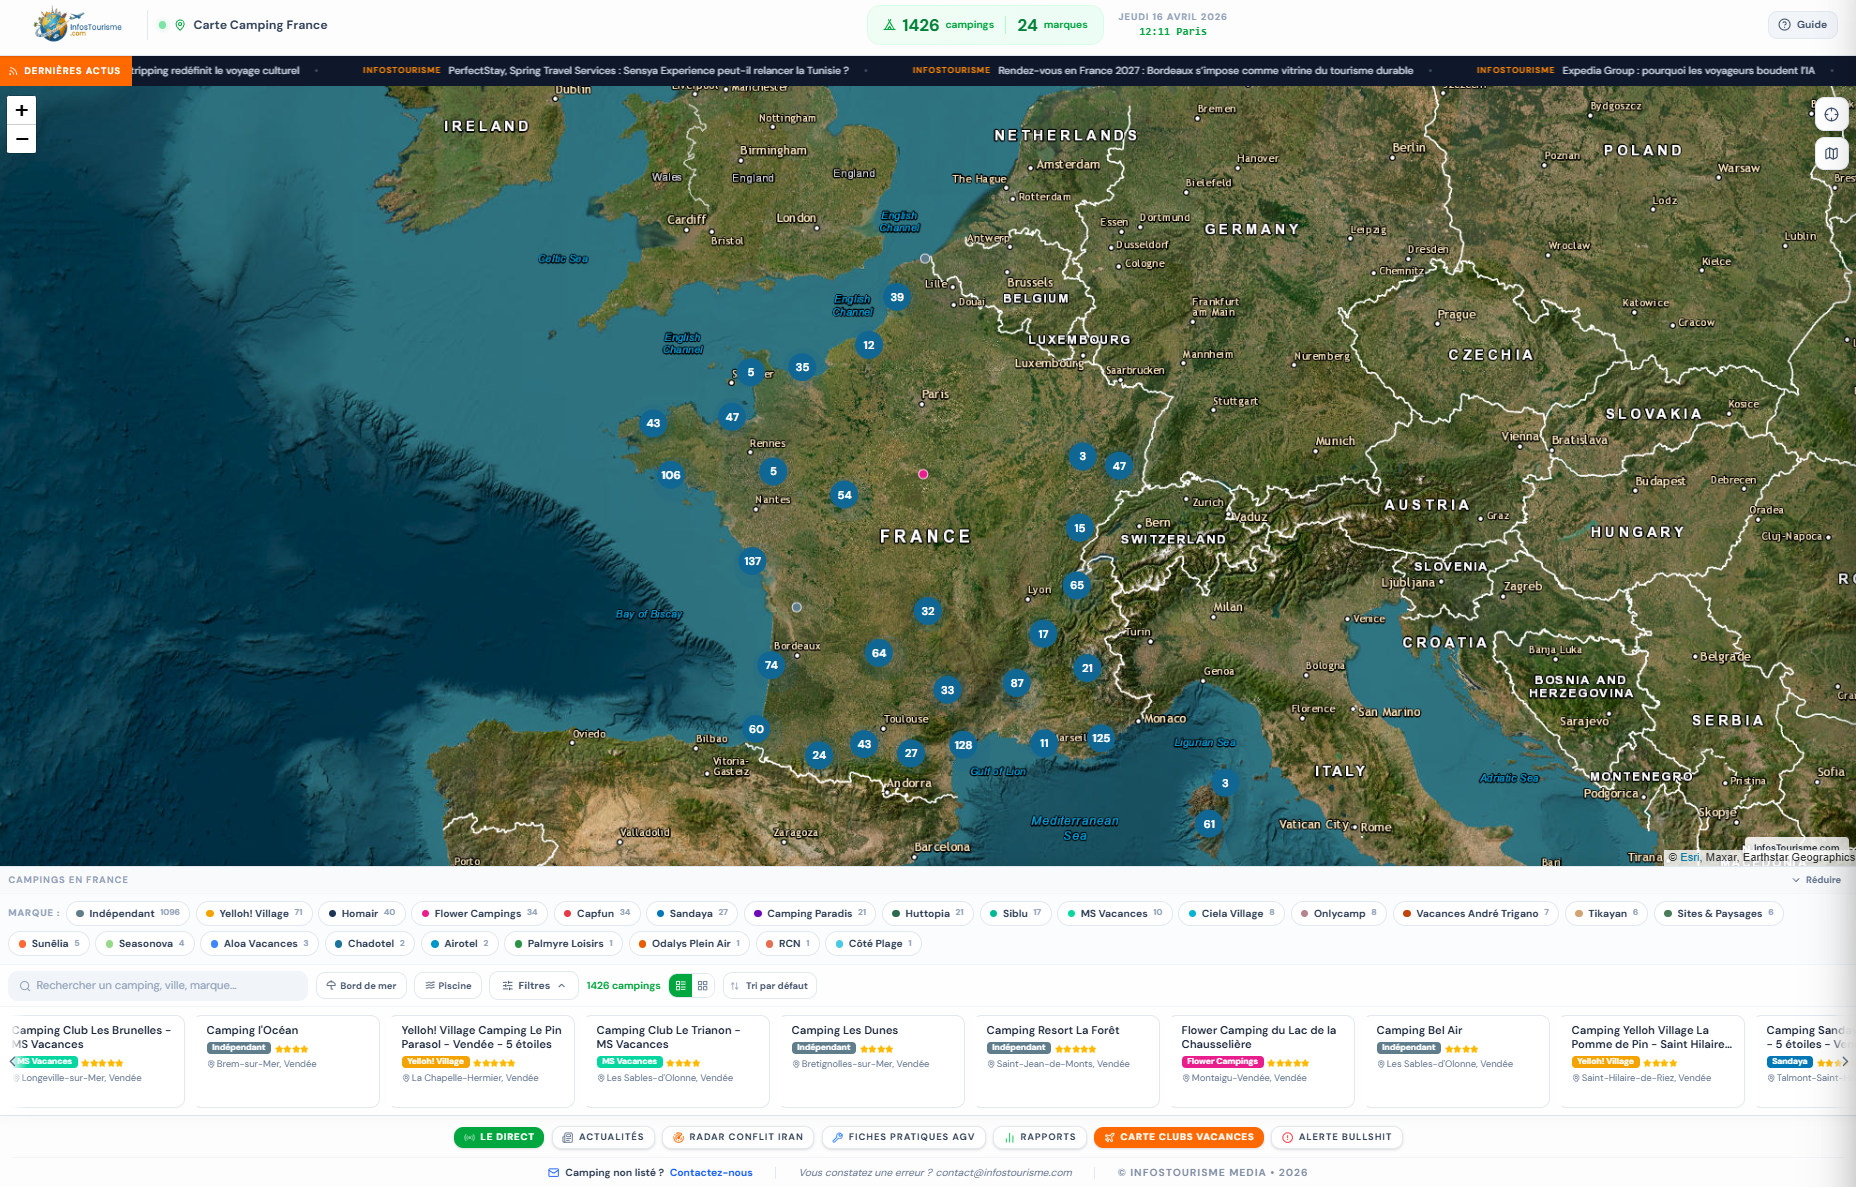Click the Contactez-nous link
This screenshot has height=1187, width=1856.
(710, 1172)
